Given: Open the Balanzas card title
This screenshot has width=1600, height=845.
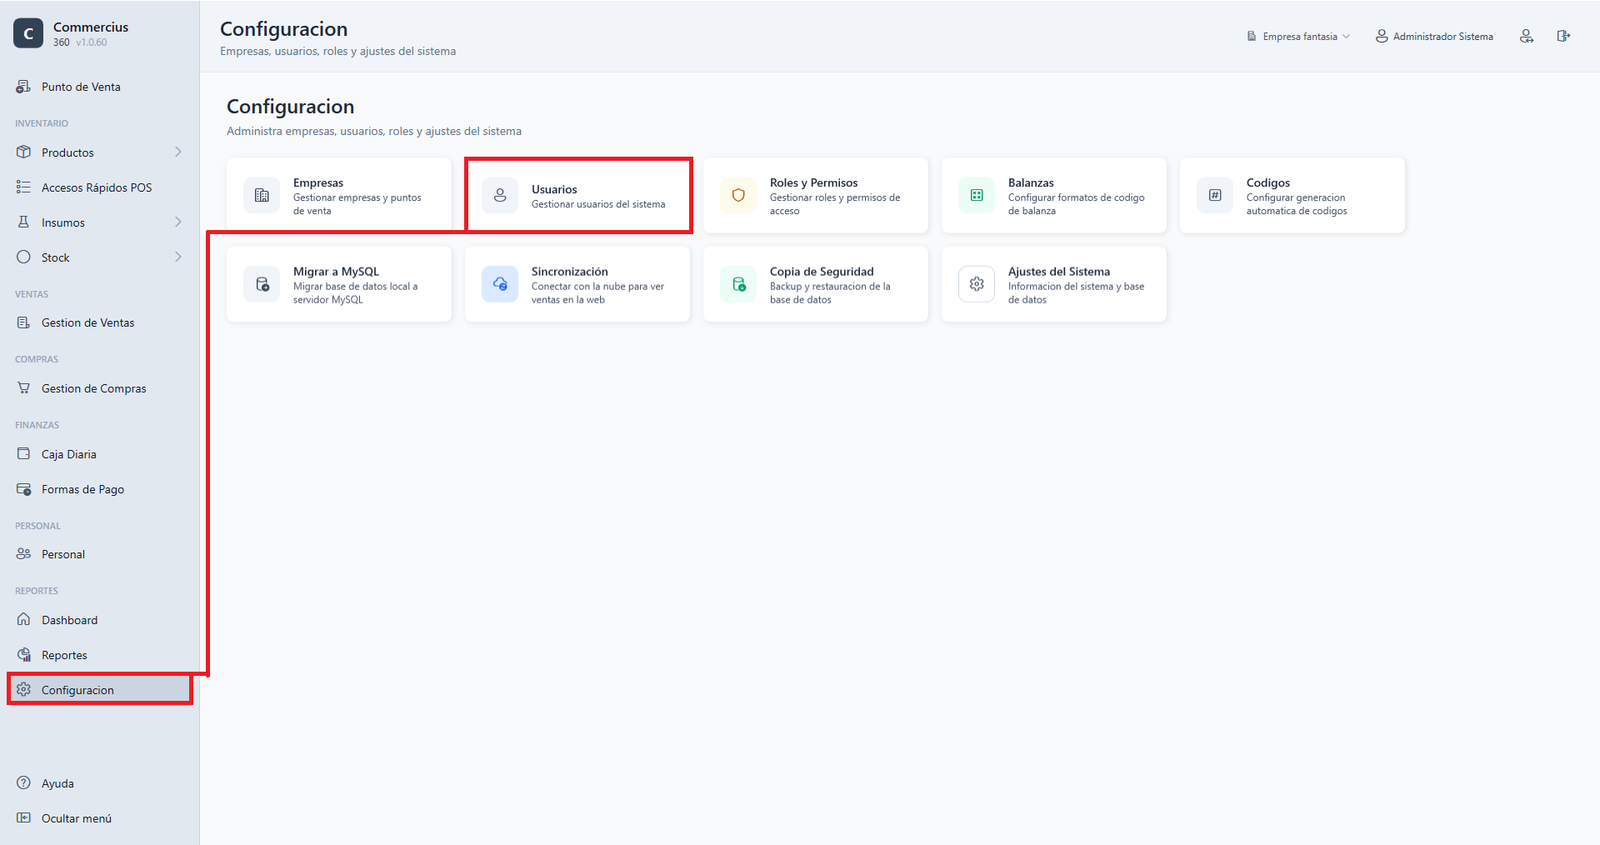Looking at the screenshot, I should coord(1031,183).
